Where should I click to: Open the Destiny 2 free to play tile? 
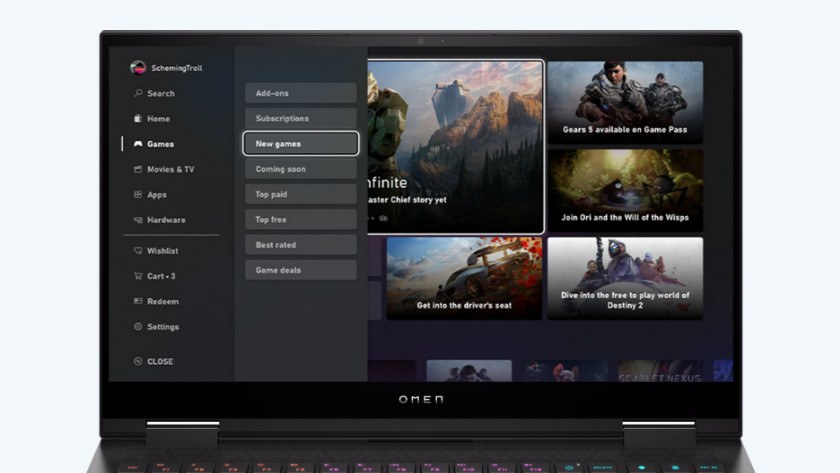[625, 278]
